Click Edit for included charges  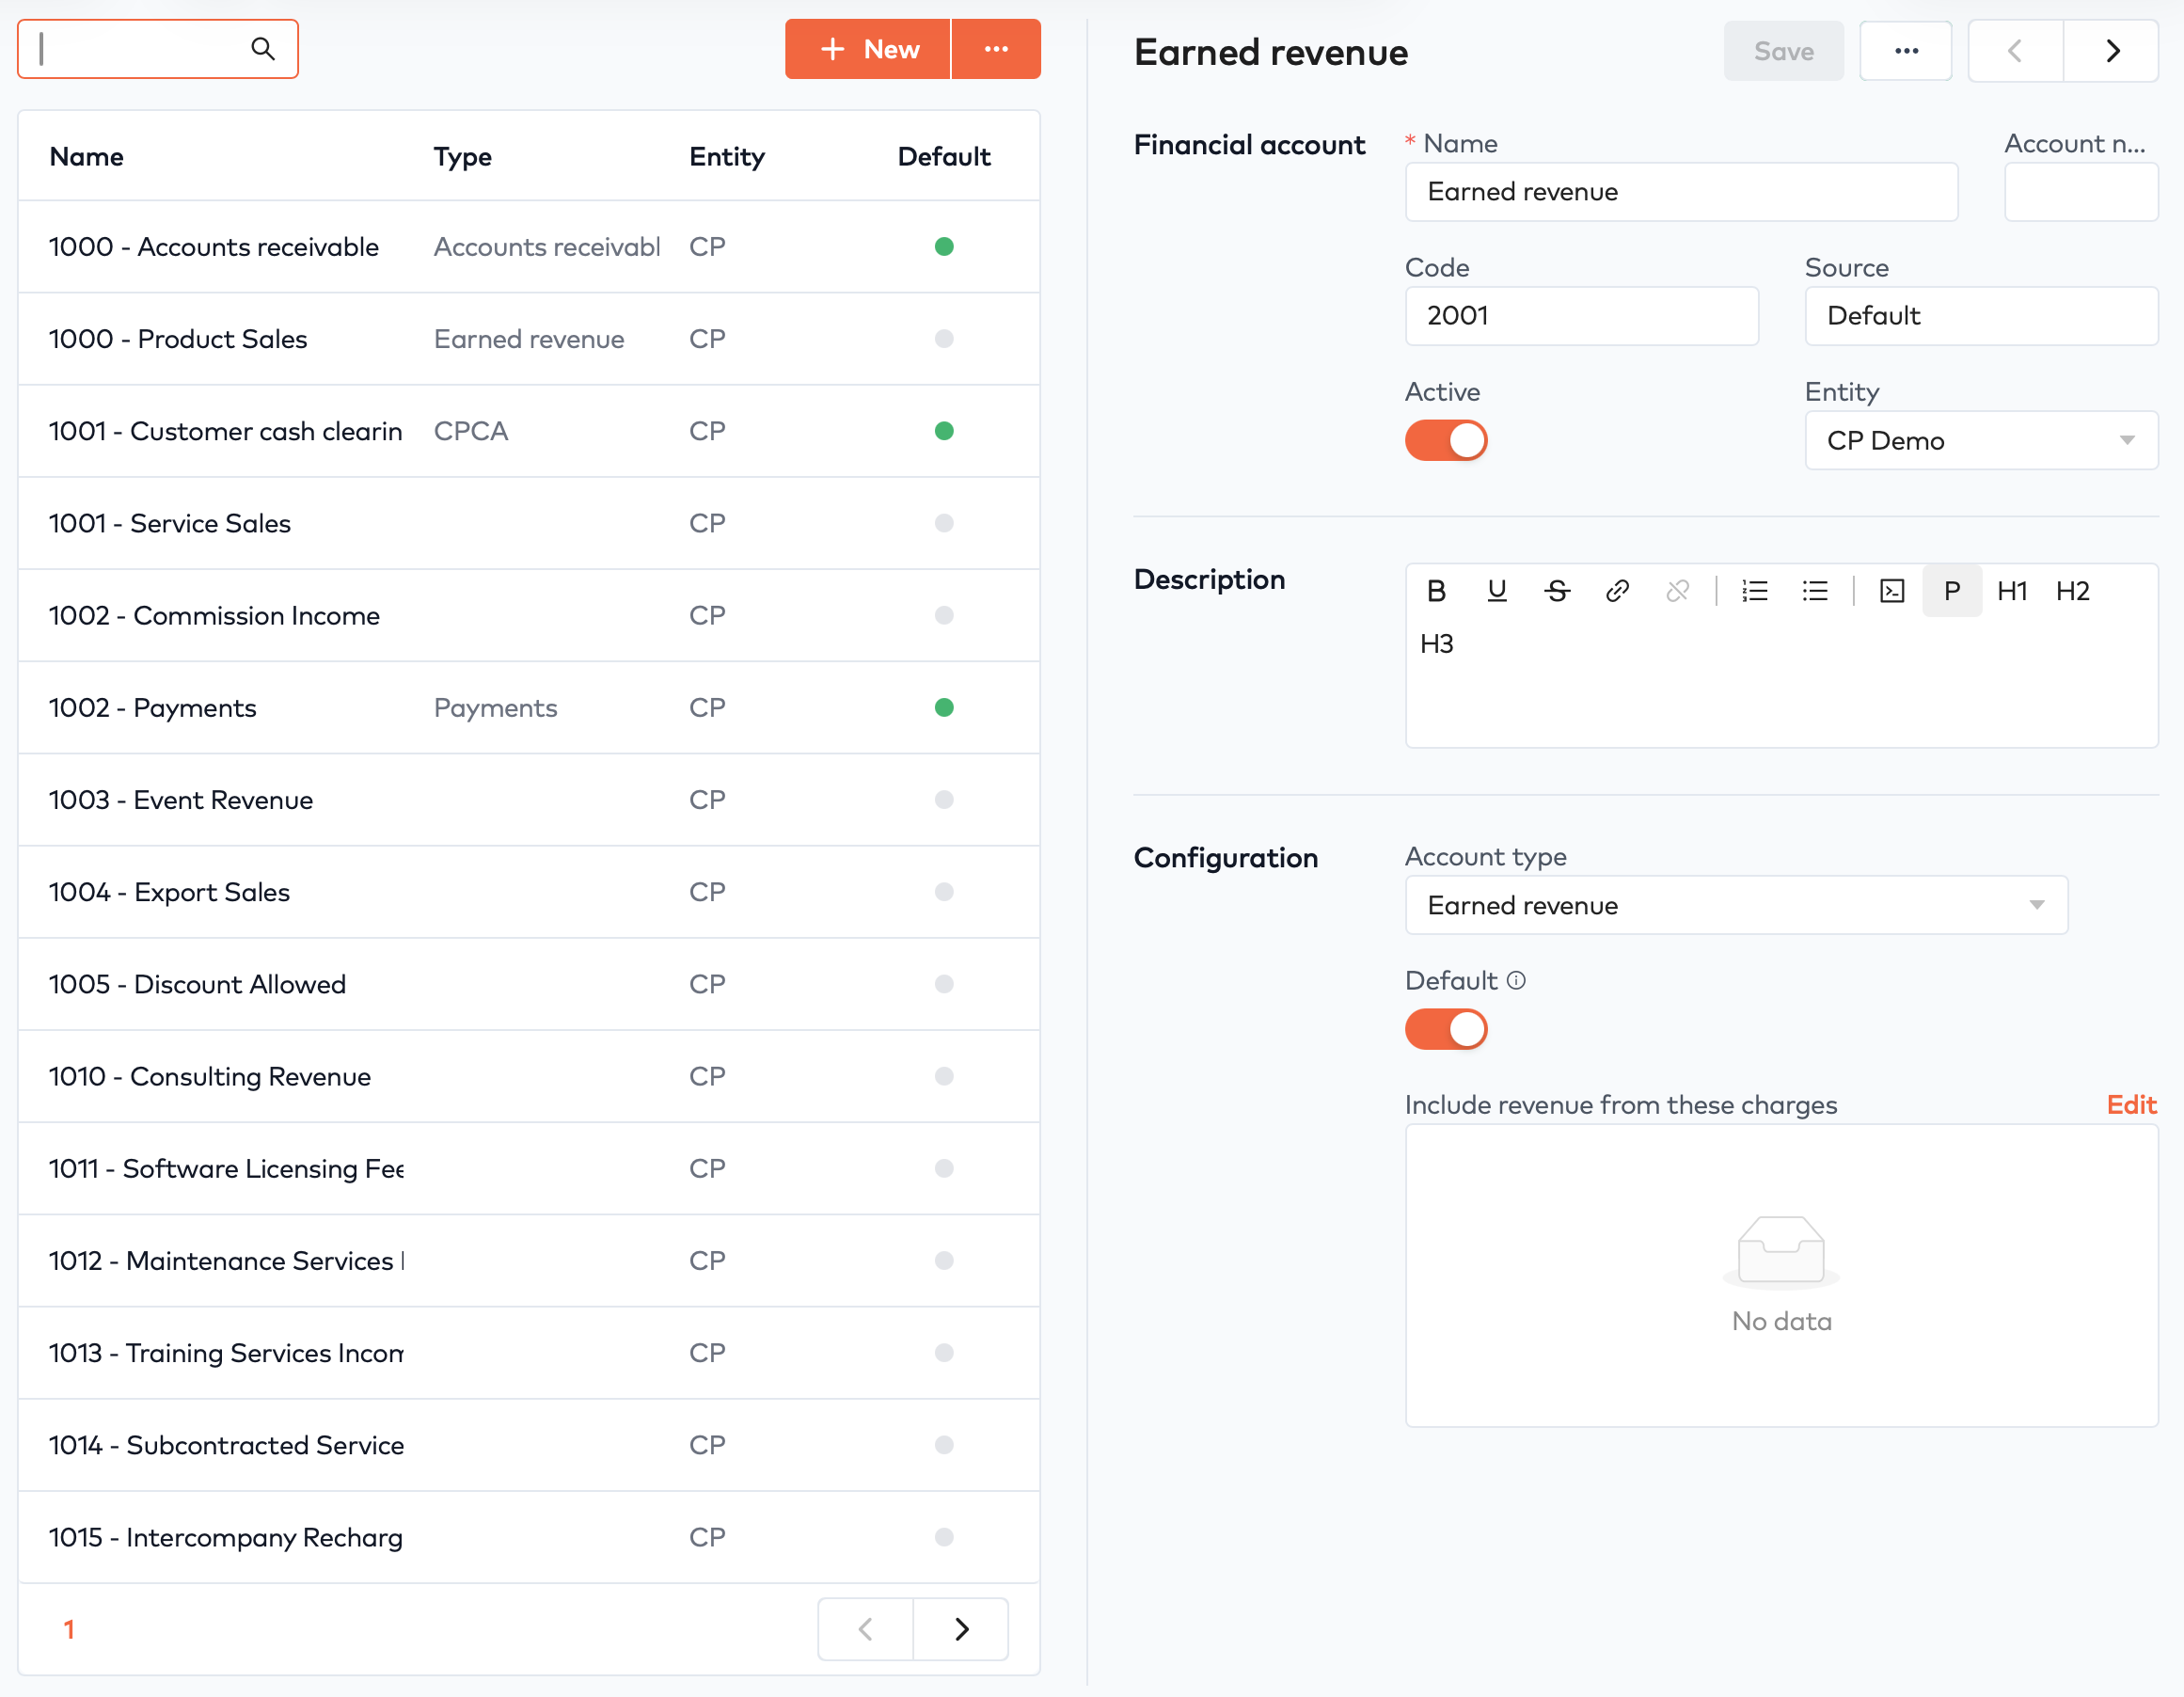[2131, 1105]
